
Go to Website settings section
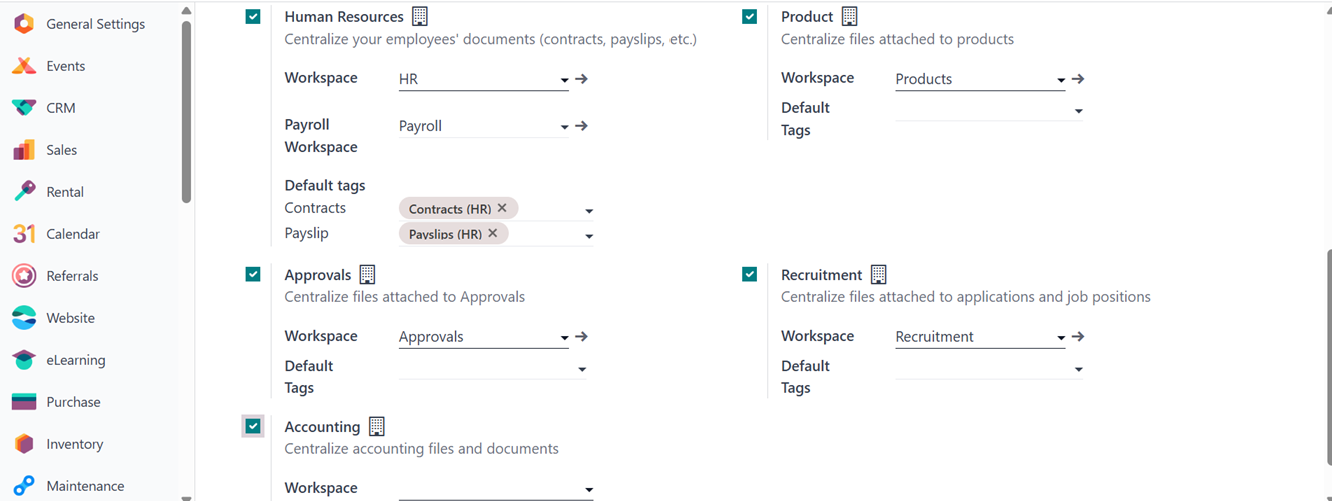pos(70,318)
